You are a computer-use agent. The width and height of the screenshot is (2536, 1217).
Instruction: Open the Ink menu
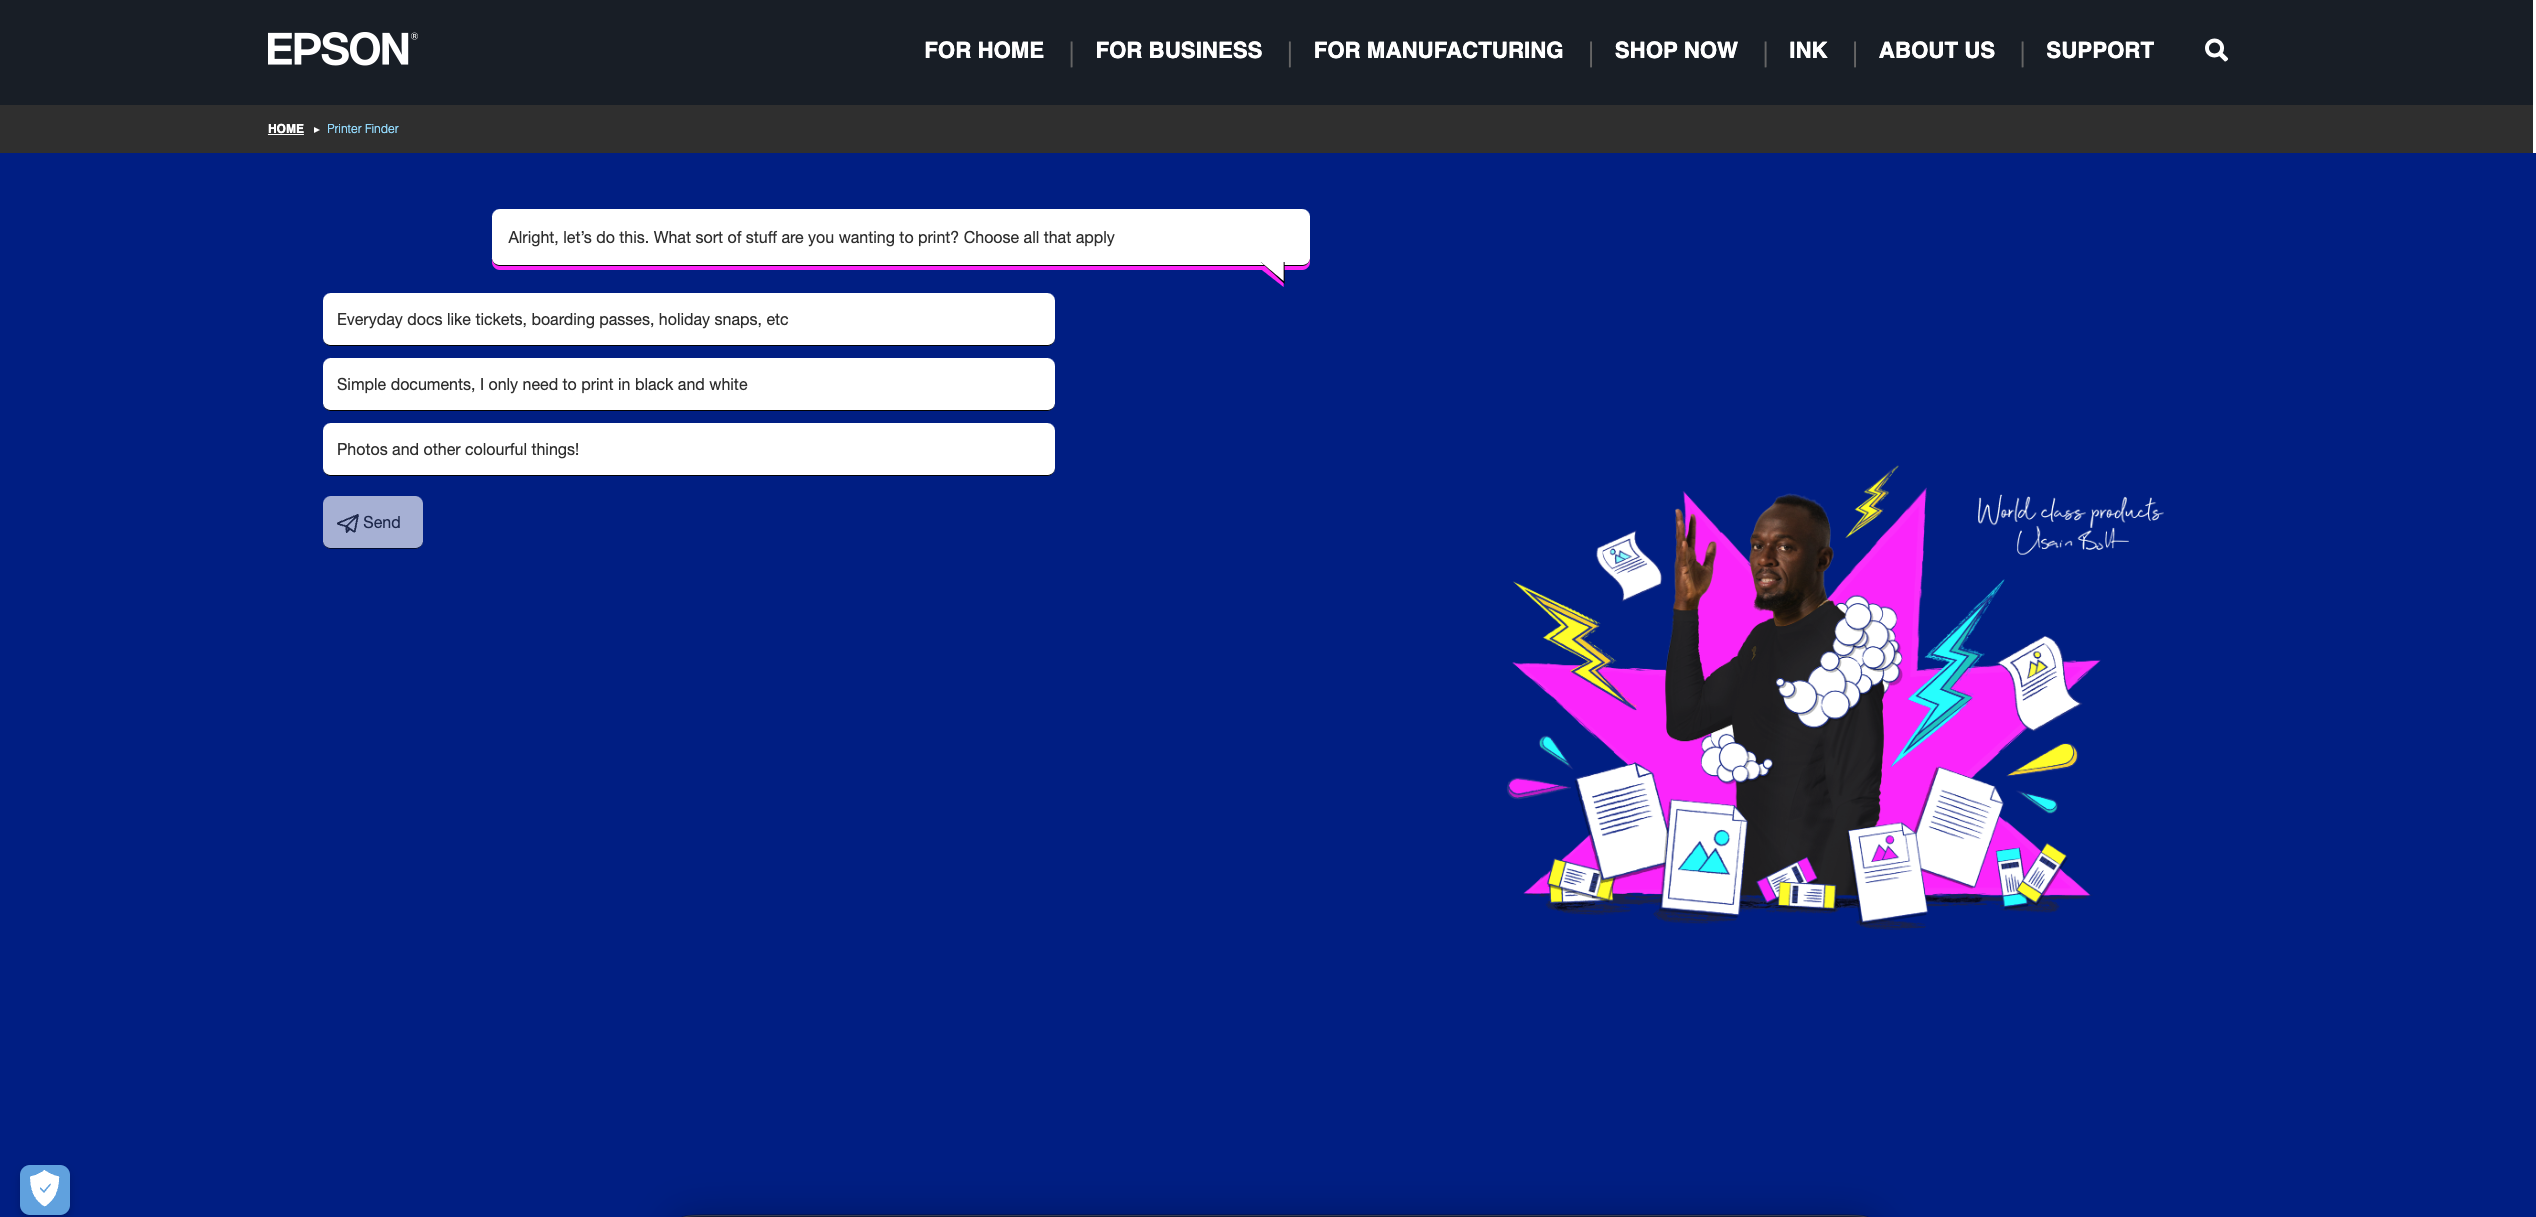1807,50
